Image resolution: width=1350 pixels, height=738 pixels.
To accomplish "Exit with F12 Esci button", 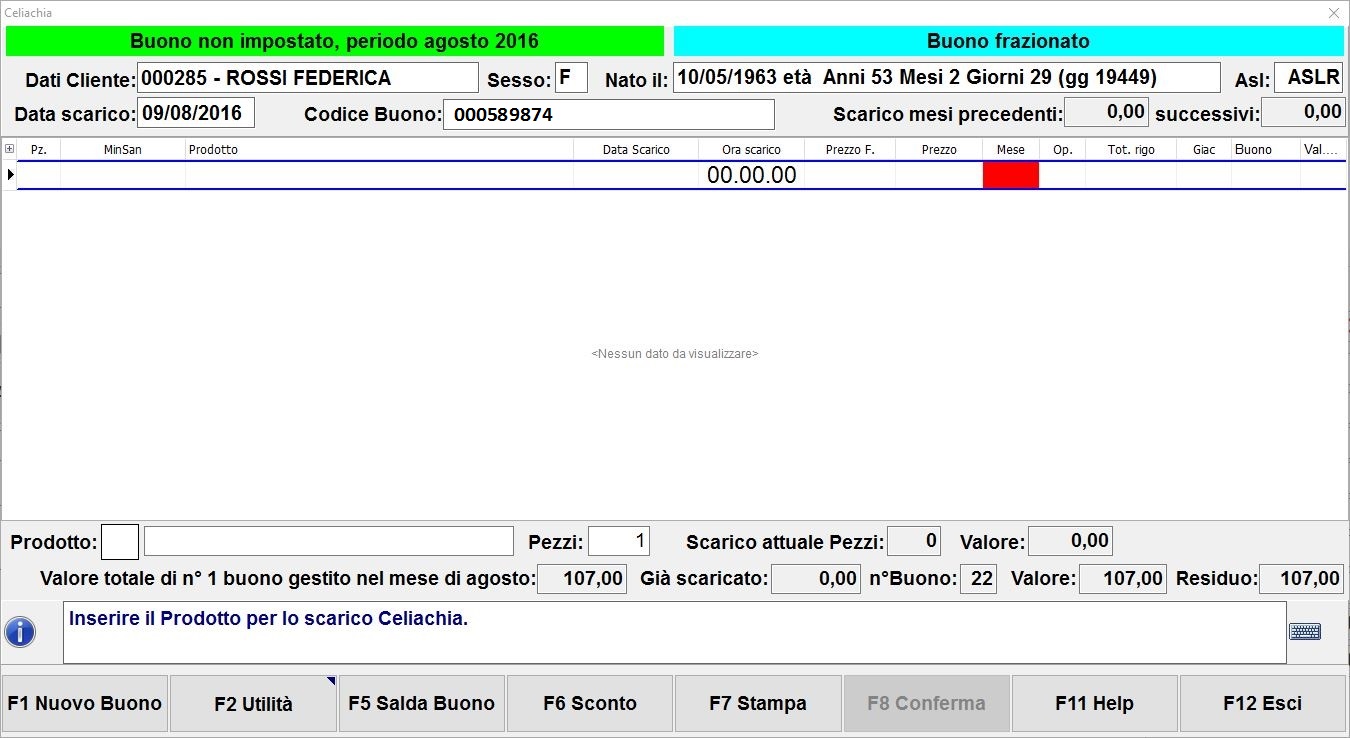I will pyautogui.click(x=1262, y=703).
